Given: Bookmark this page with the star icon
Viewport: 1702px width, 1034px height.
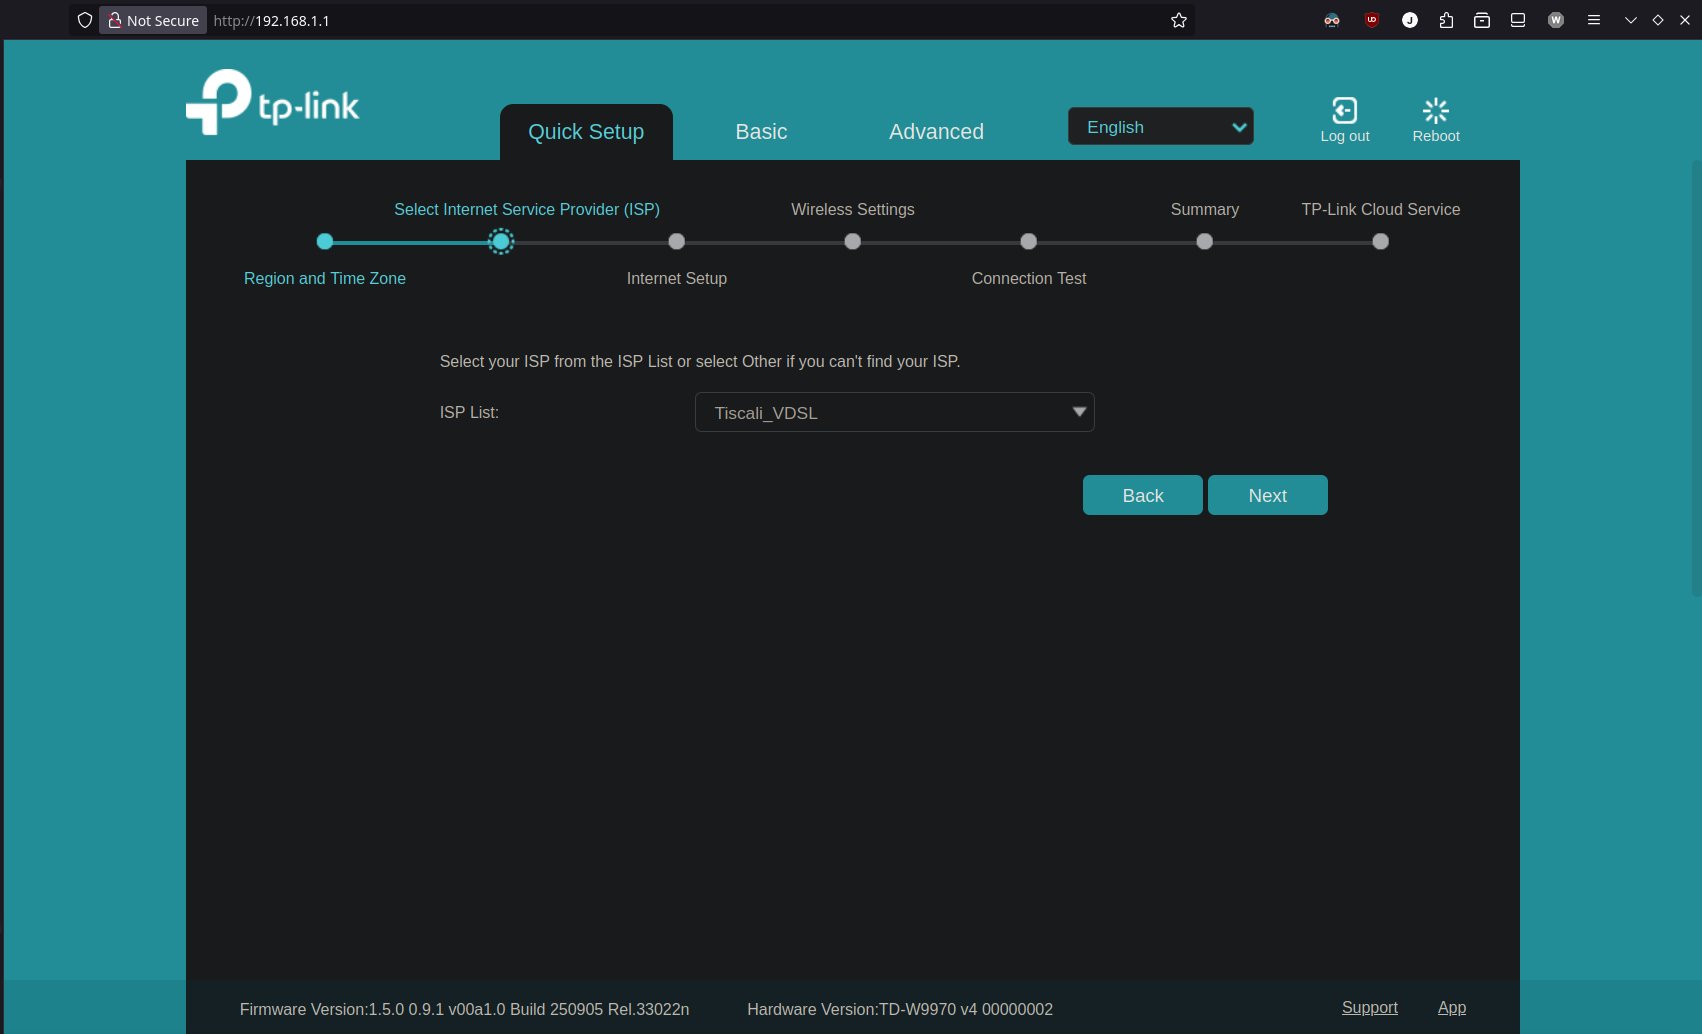Looking at the screenshot, I should [x=1179, y=20].
